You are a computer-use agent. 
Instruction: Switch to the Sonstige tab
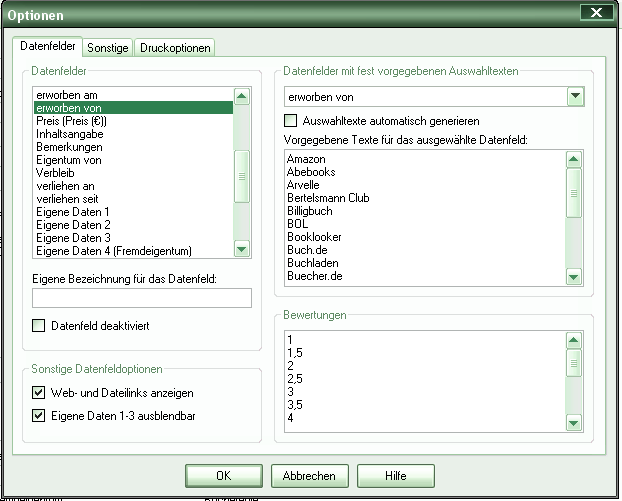[x=107, y=48]
